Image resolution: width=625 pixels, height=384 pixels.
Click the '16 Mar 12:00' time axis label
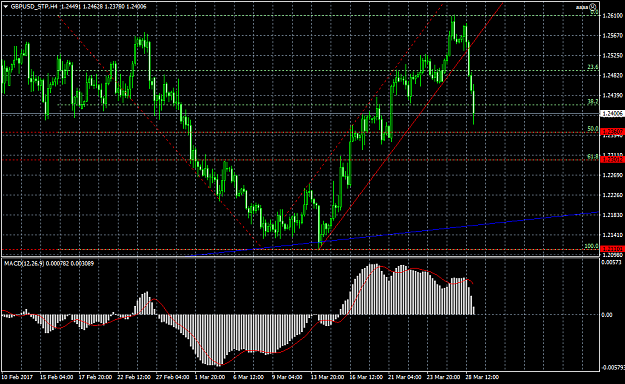coord(366,377)
